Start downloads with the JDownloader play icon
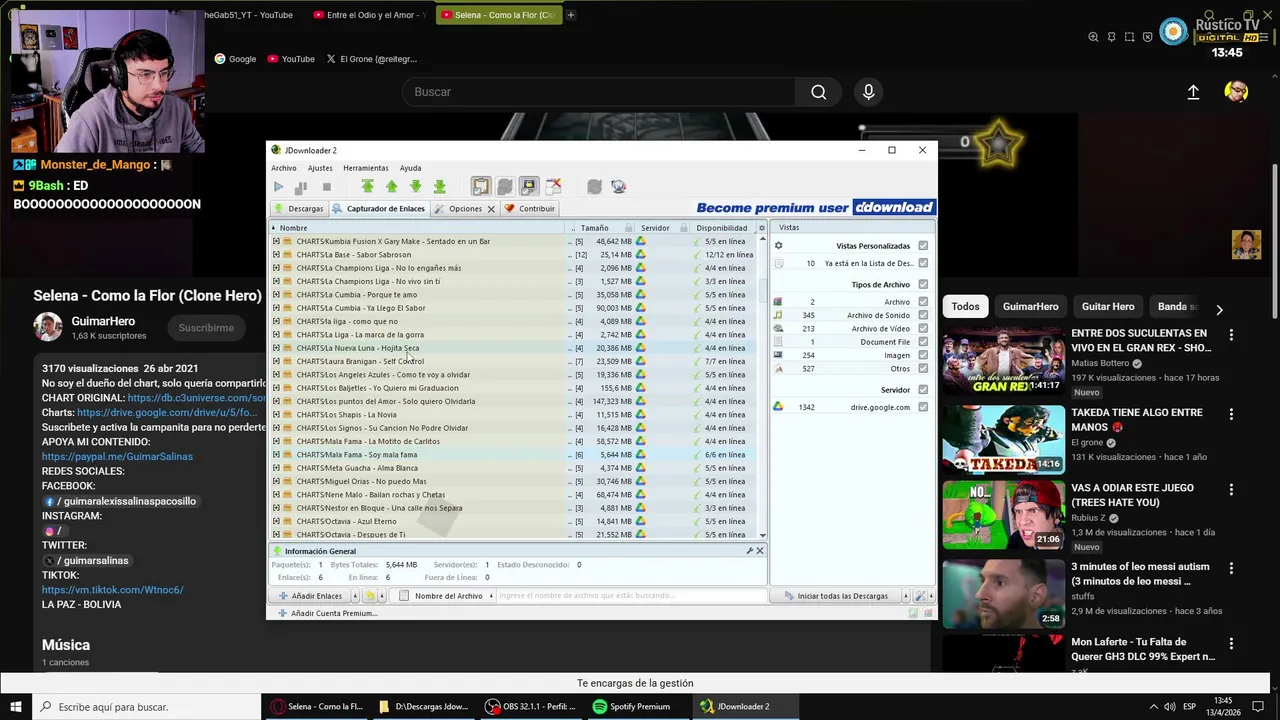The width and height of the screenshot is (1280, 720). (278, 187)
